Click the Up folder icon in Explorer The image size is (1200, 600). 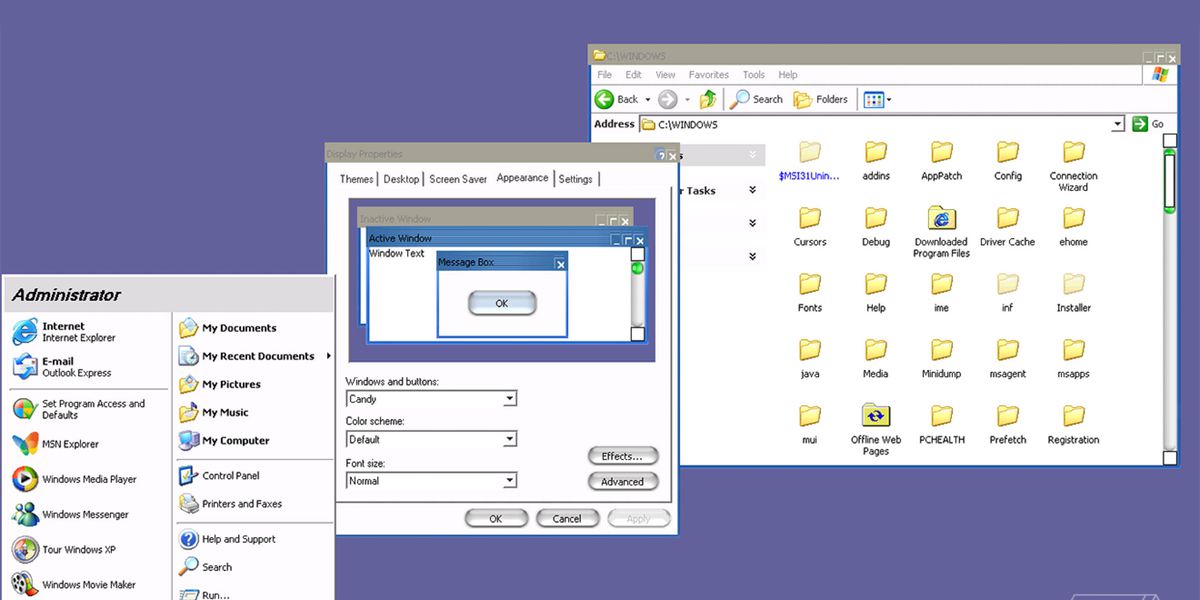point(708,99)
